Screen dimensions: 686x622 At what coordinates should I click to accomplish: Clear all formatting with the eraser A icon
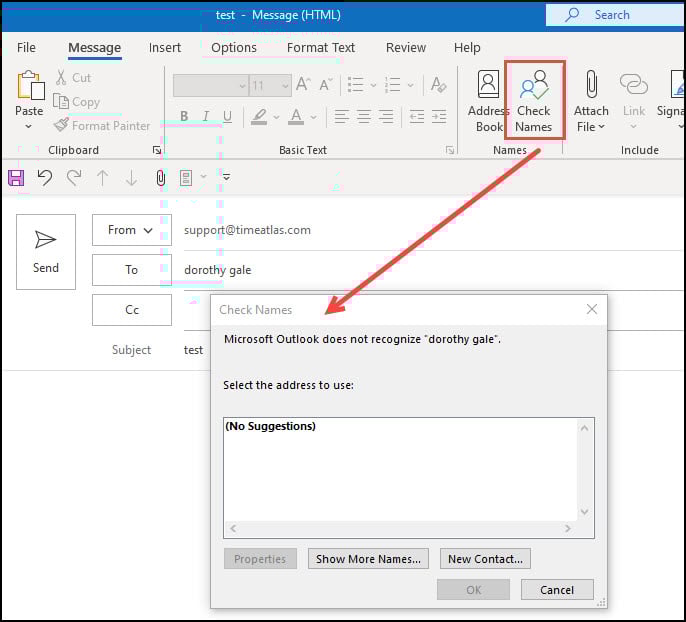438,84
